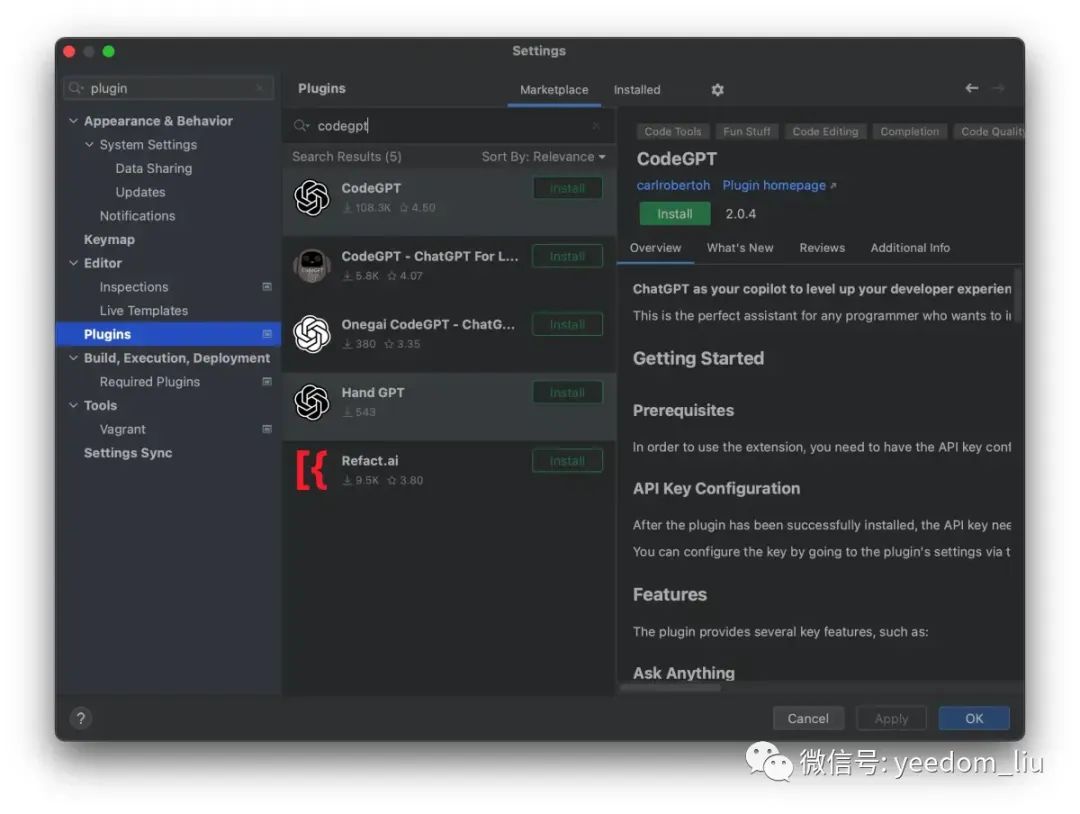
Task: Switch to the Marketplace tab
Action: tap(554, 90)
